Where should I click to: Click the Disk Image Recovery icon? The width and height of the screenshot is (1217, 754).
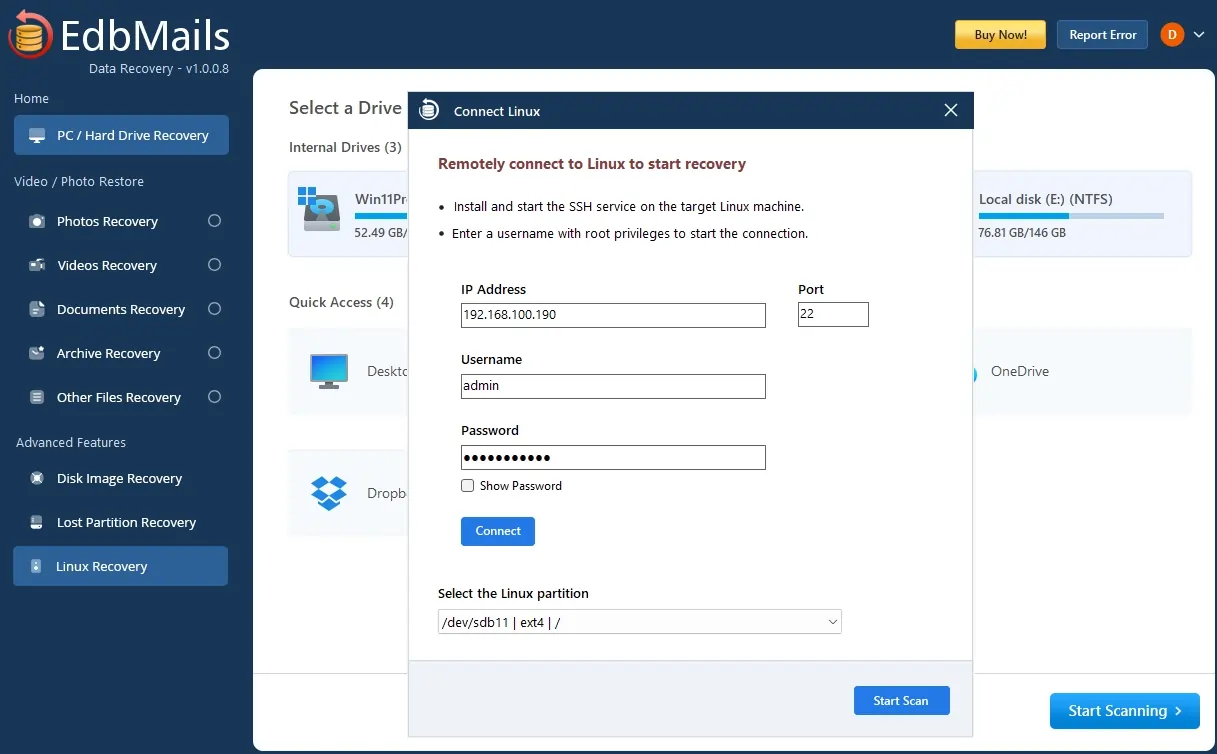click(x=37, y=478)
